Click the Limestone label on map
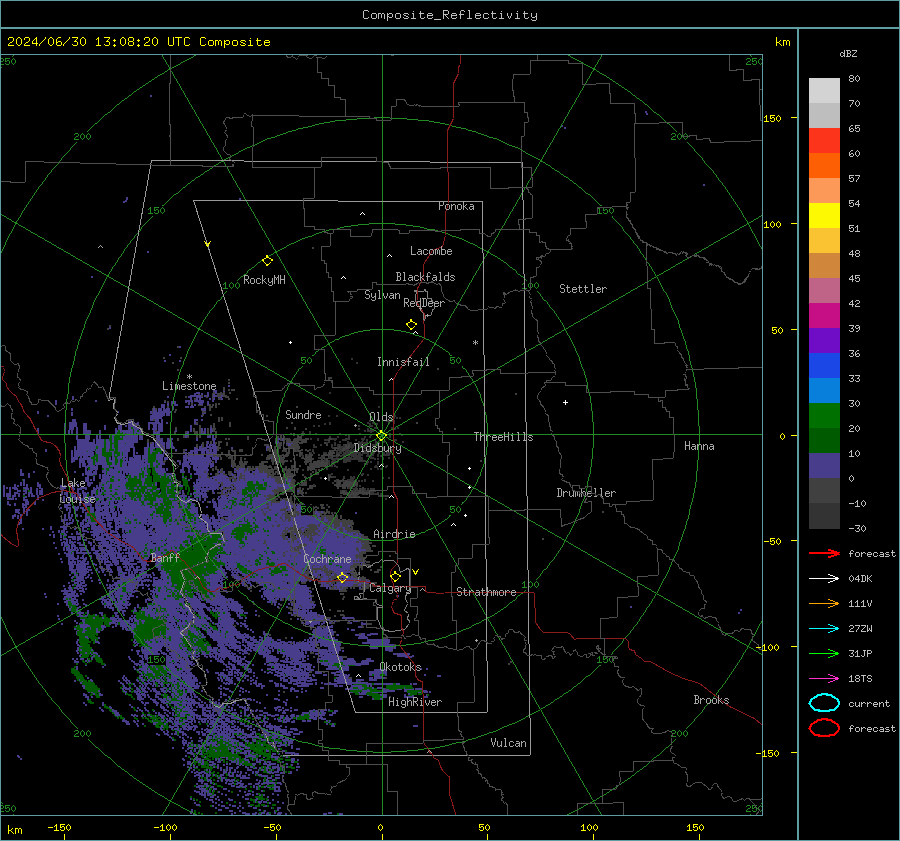This screenshot has width=900, height=841. (x=189, y=386)
